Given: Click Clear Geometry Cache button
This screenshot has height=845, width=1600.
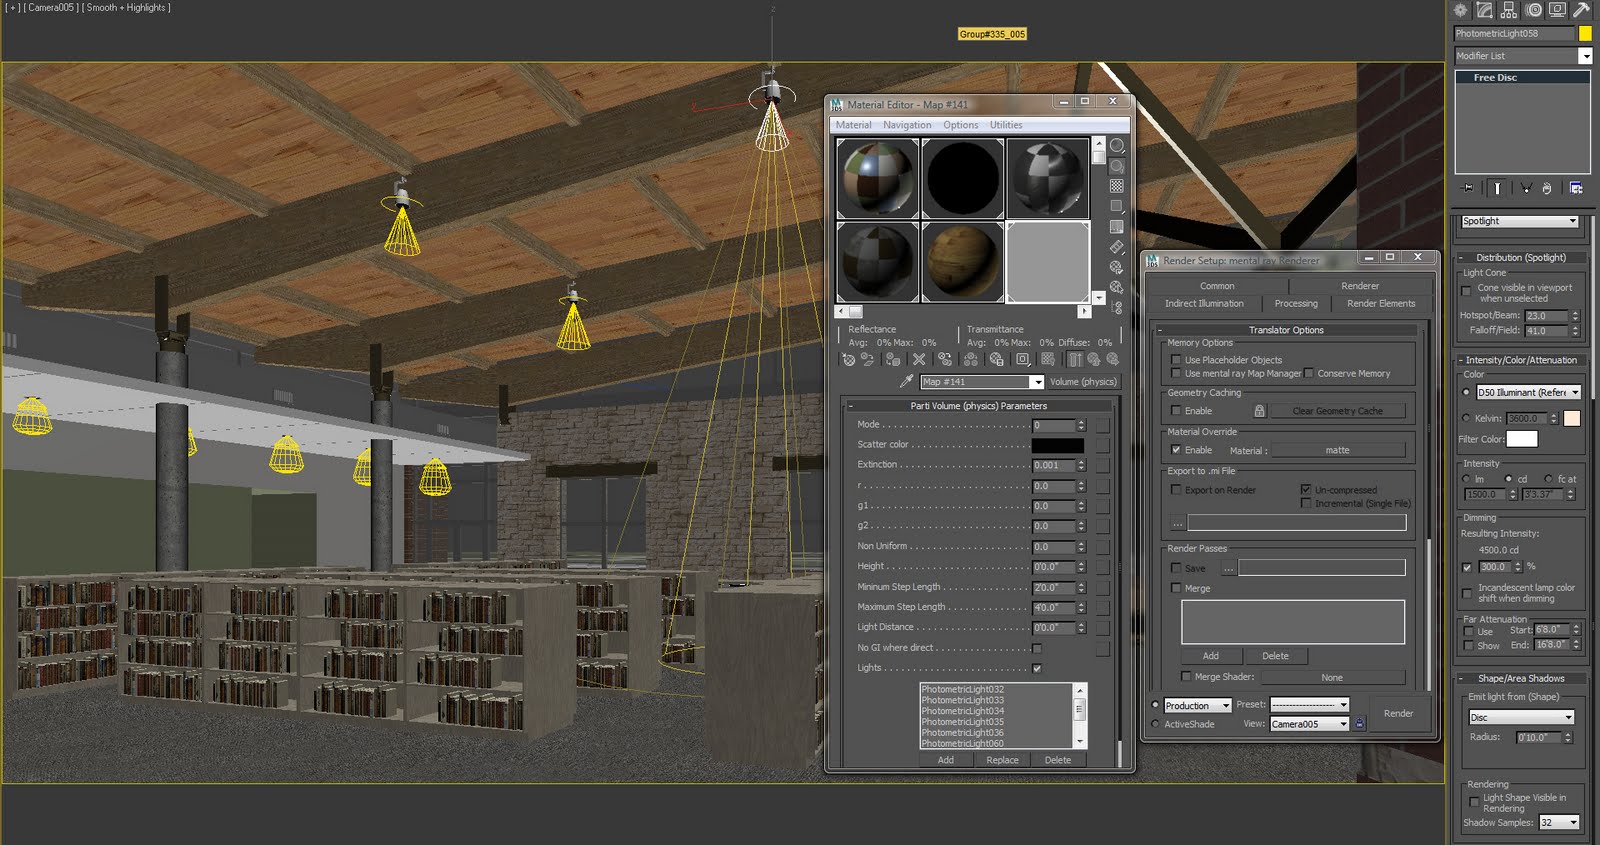Looking at the screenshot, I should (x=1337, y=411).
